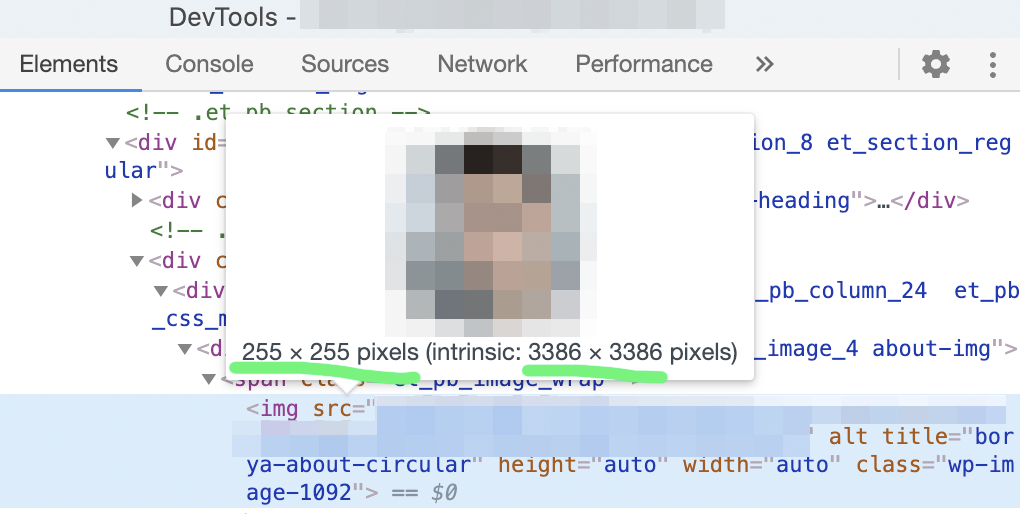Click the .et_pb_section comment line
The height and width of the screenshot is (514, 1020).
click(278, 112)
